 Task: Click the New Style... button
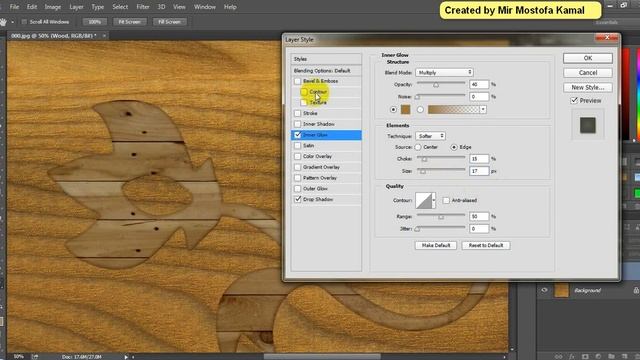click(x=588, y=87)
